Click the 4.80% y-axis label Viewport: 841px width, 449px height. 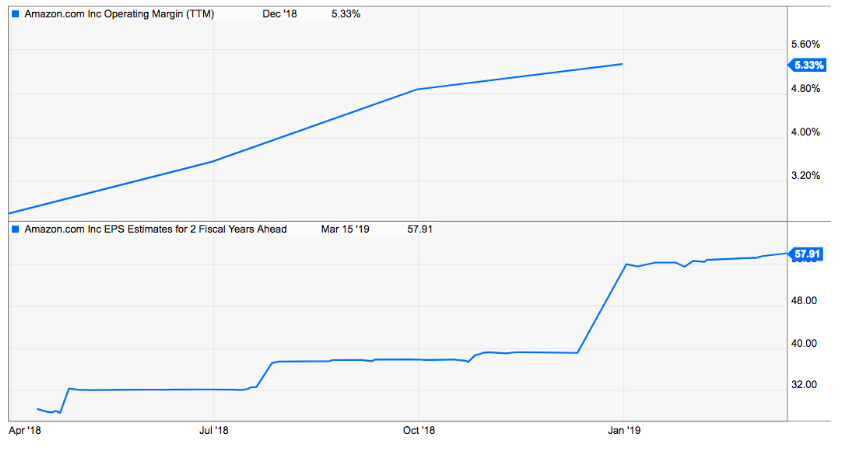pos(806,89)
